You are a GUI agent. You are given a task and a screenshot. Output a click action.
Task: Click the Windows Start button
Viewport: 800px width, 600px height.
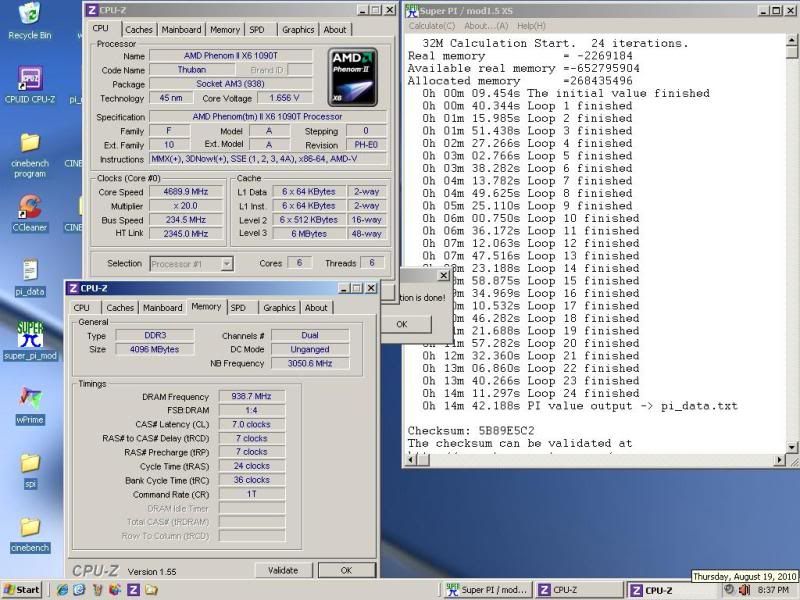tap(21, 590)
